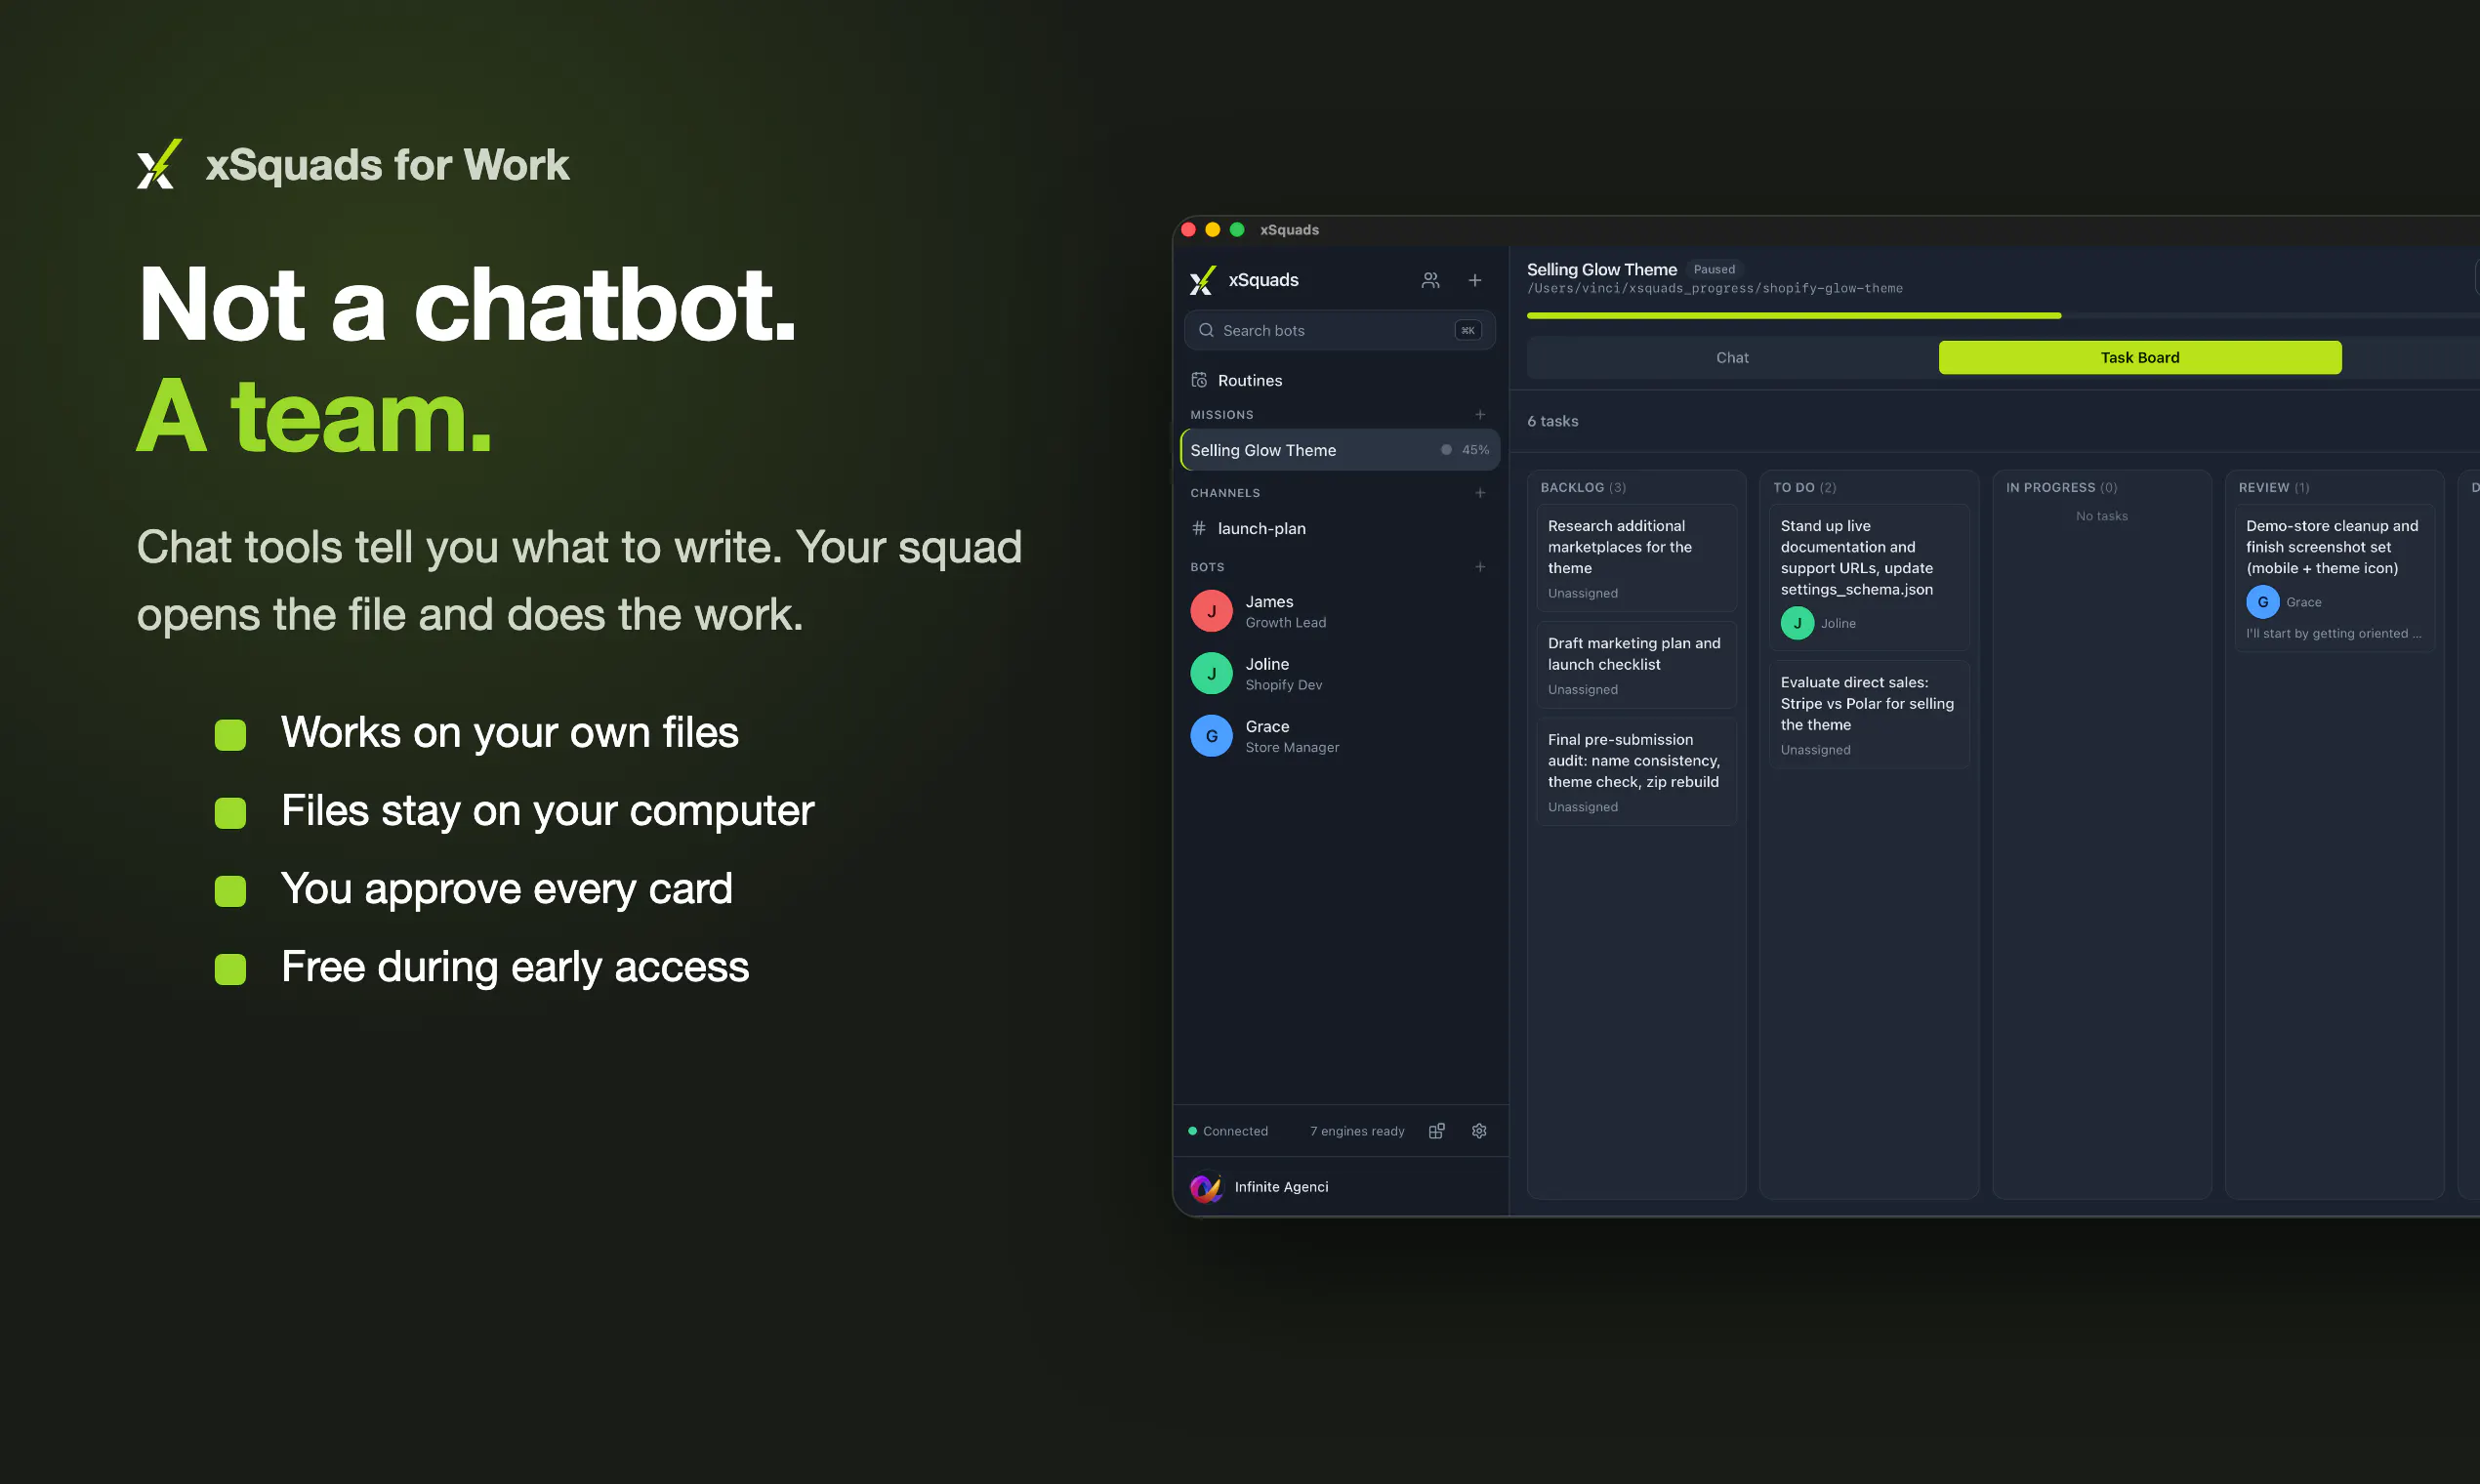The height and width of the screenshot is (1484, 2480).
Task: Click the No tasks placeholder text
Action: [x=2101, y=516]
